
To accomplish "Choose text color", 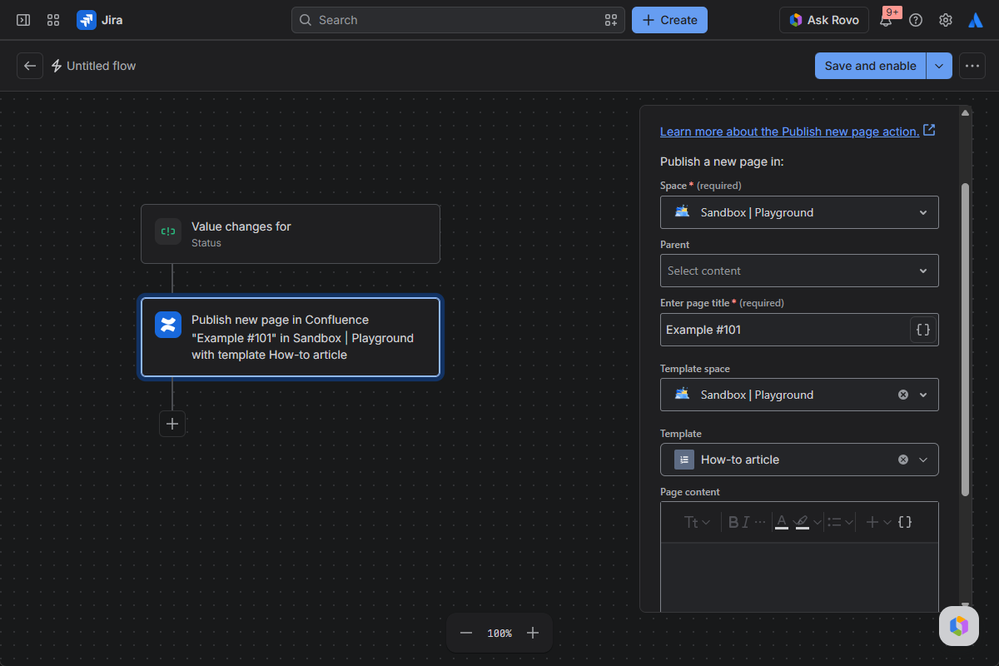I will pyautogui.click(x=781, y=522).
